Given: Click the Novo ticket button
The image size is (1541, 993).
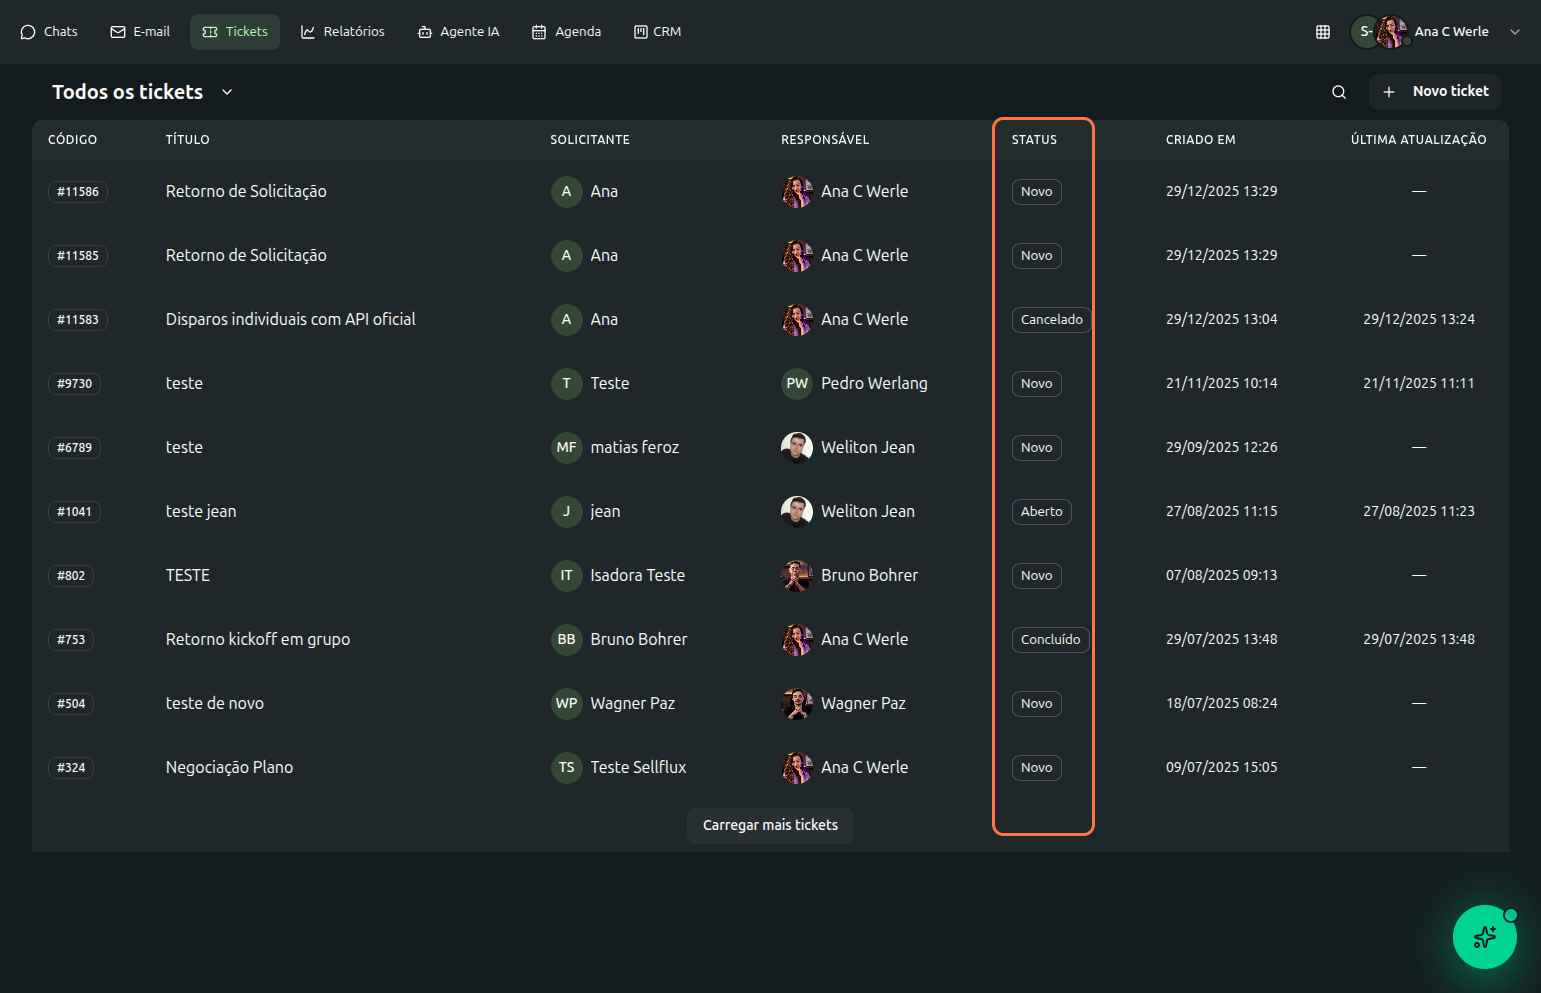Looking at the screenshot, I should tap(1435, 91).
